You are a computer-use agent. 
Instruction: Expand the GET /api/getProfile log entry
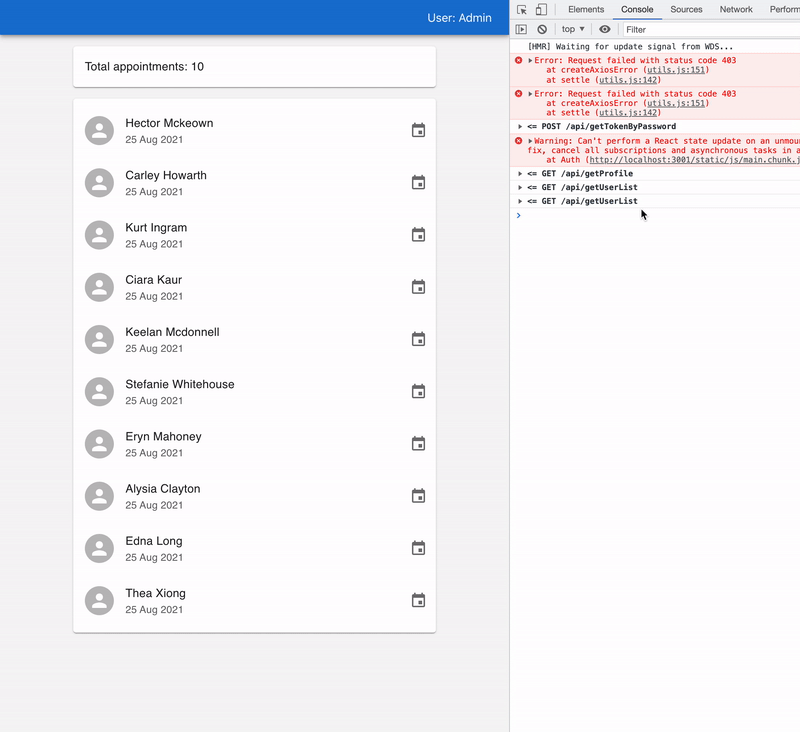(x=520, y=173)
